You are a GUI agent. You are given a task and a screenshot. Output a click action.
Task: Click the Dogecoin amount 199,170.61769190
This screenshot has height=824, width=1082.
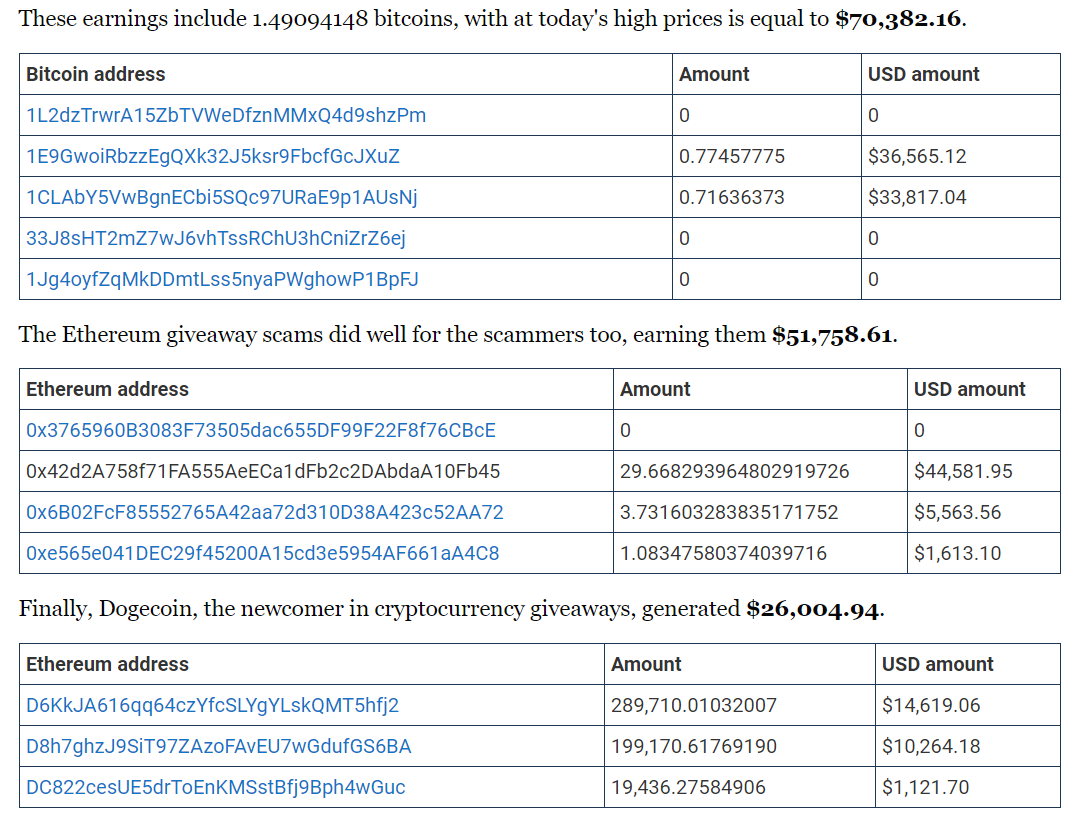pos(694,746)
